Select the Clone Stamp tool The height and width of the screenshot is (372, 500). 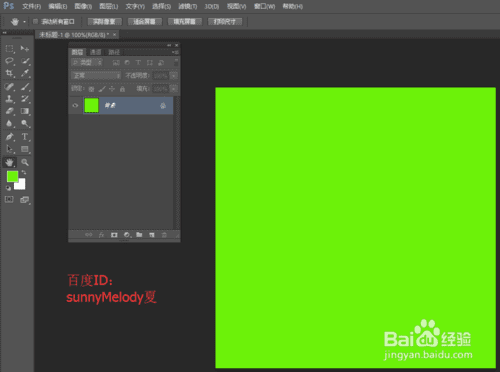click(9, 99)
